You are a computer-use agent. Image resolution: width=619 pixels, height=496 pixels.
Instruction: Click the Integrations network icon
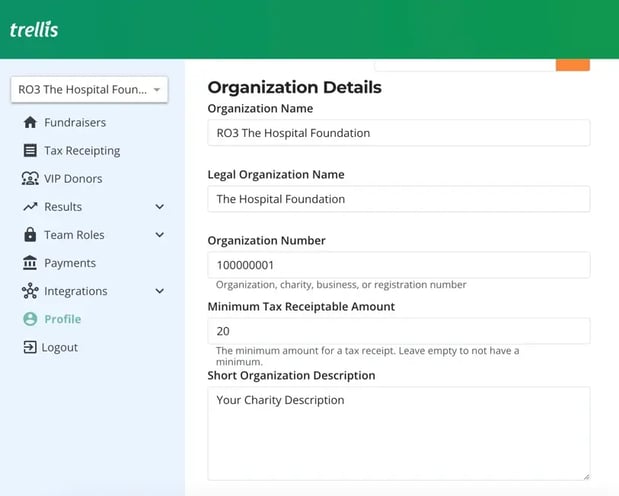pyautogui.click(x=30, y=291)
